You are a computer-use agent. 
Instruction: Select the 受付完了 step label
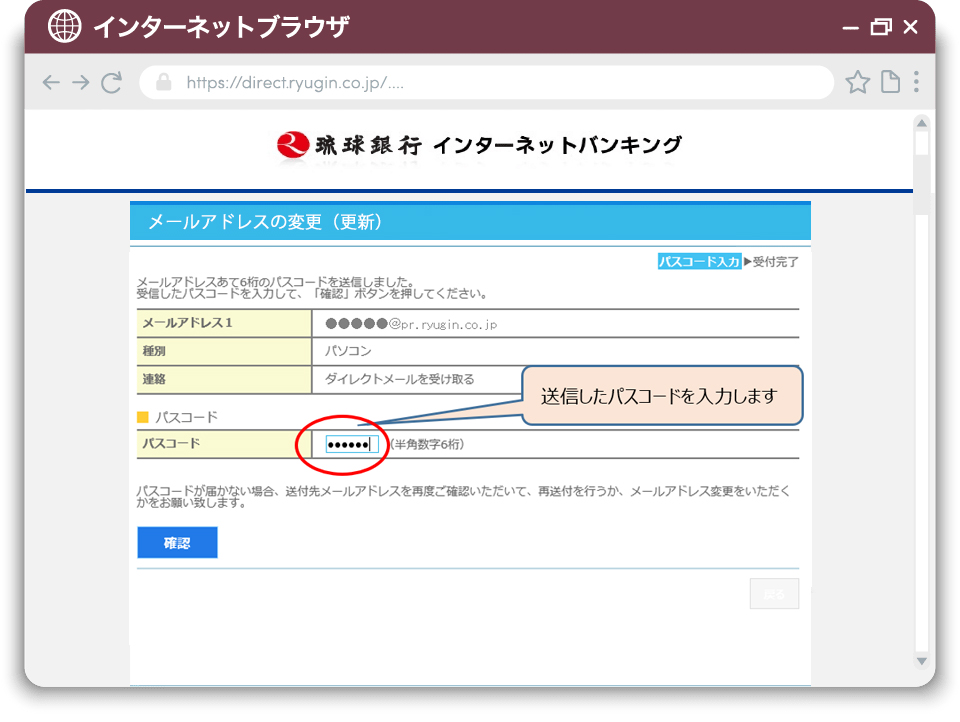click(x=775, y=262)
